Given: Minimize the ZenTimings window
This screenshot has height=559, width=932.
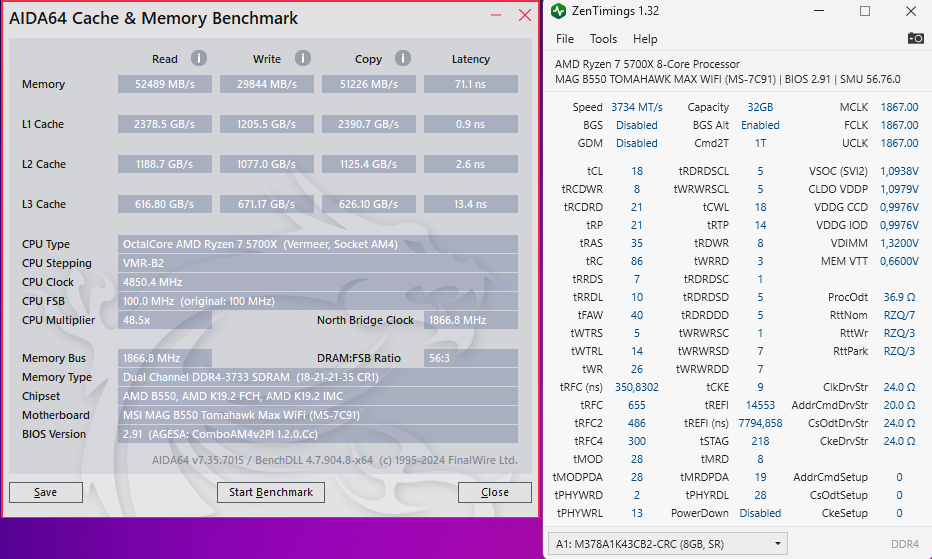Looking at the screenshot, I should click(819, 11).
